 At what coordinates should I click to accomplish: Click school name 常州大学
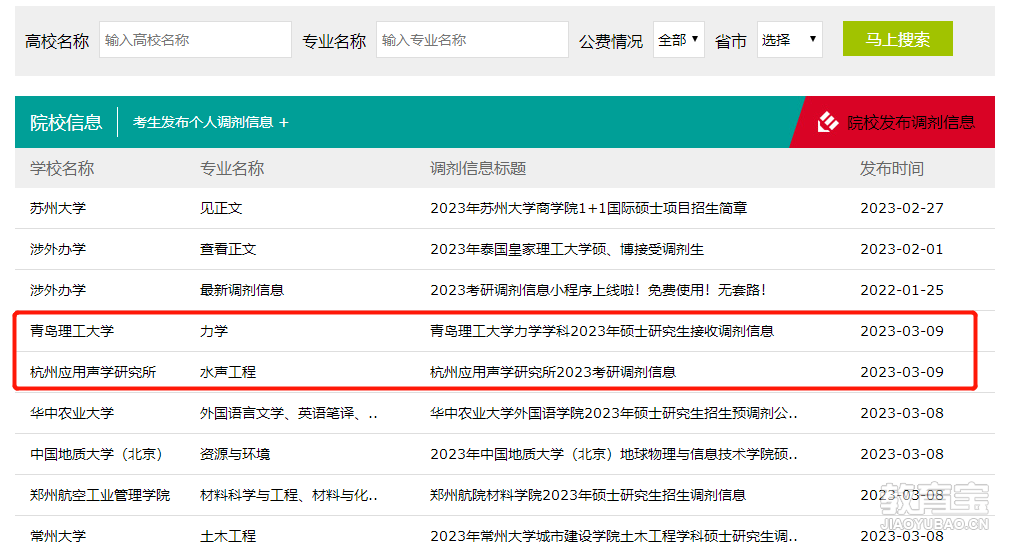[58, 536]
